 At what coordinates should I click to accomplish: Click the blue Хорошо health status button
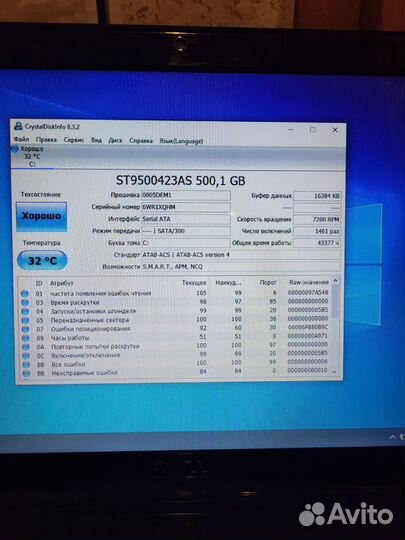[x=41, y=216]
